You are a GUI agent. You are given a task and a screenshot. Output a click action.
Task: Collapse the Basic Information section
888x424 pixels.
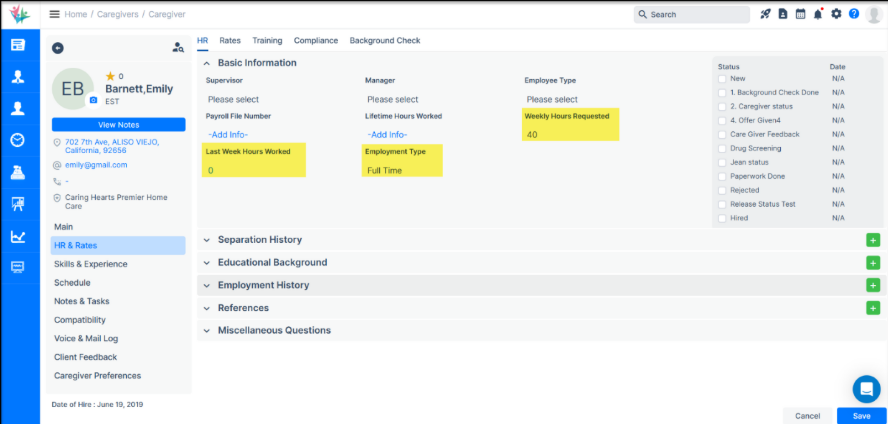[x=207, y=63]
